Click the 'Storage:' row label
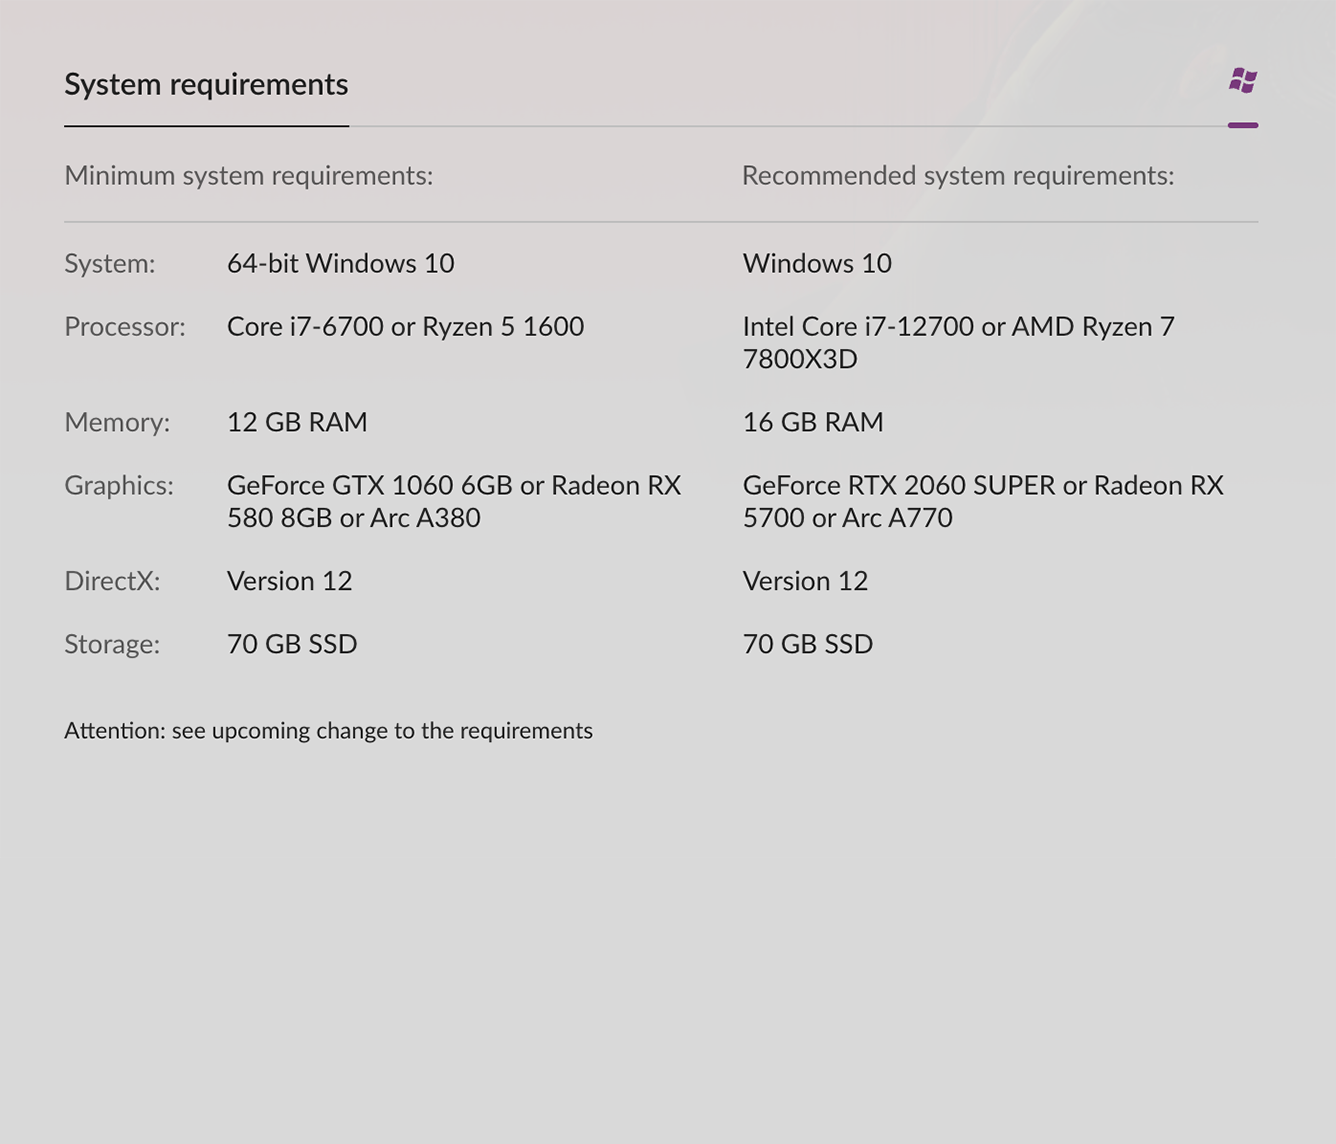 (x=112, y=644)
